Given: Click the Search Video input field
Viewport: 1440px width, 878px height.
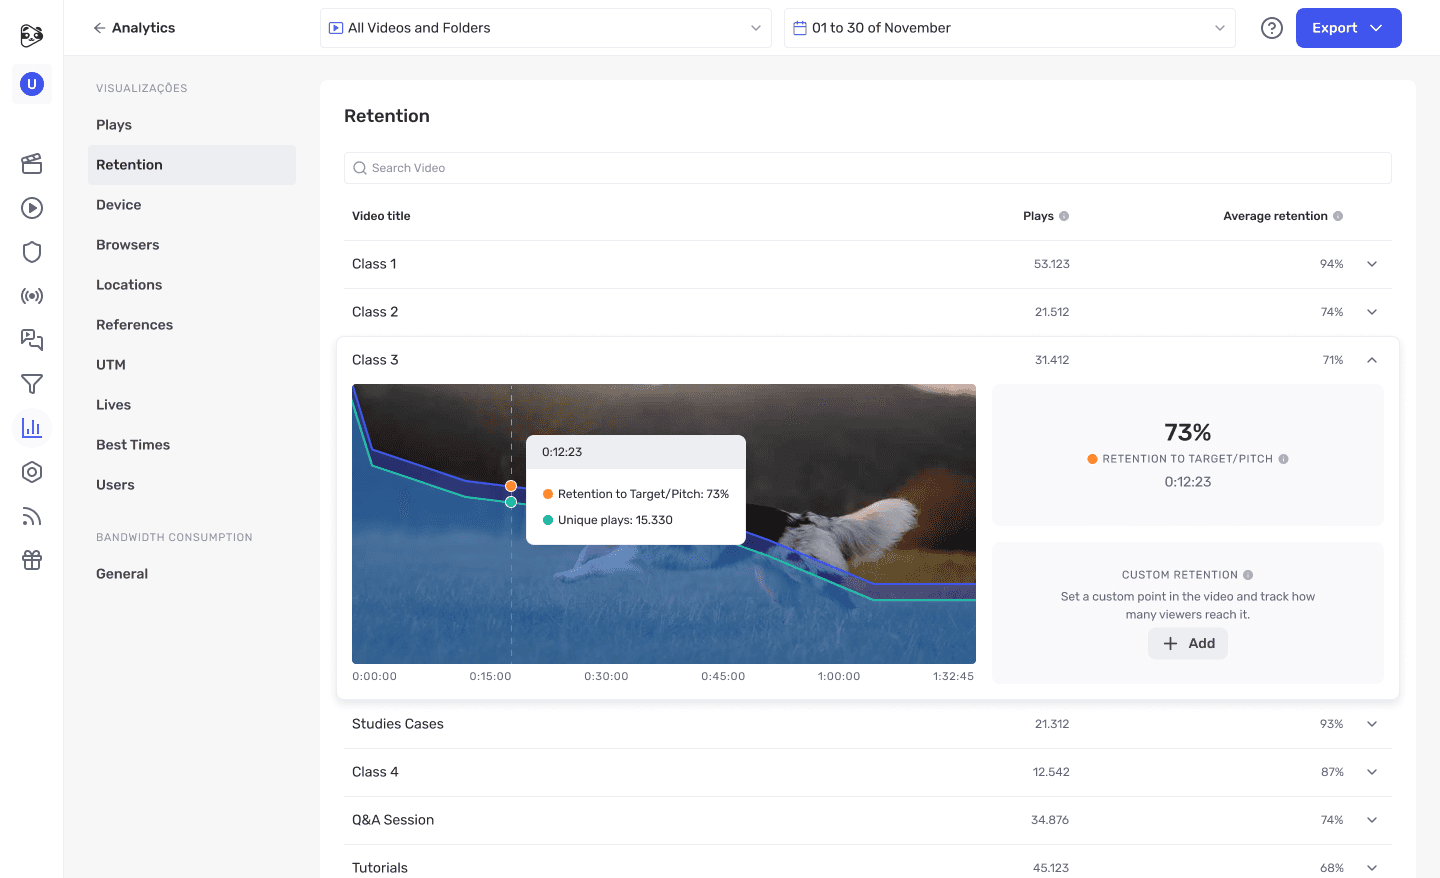Looking at the screenshot, I should tap(867, 167).
